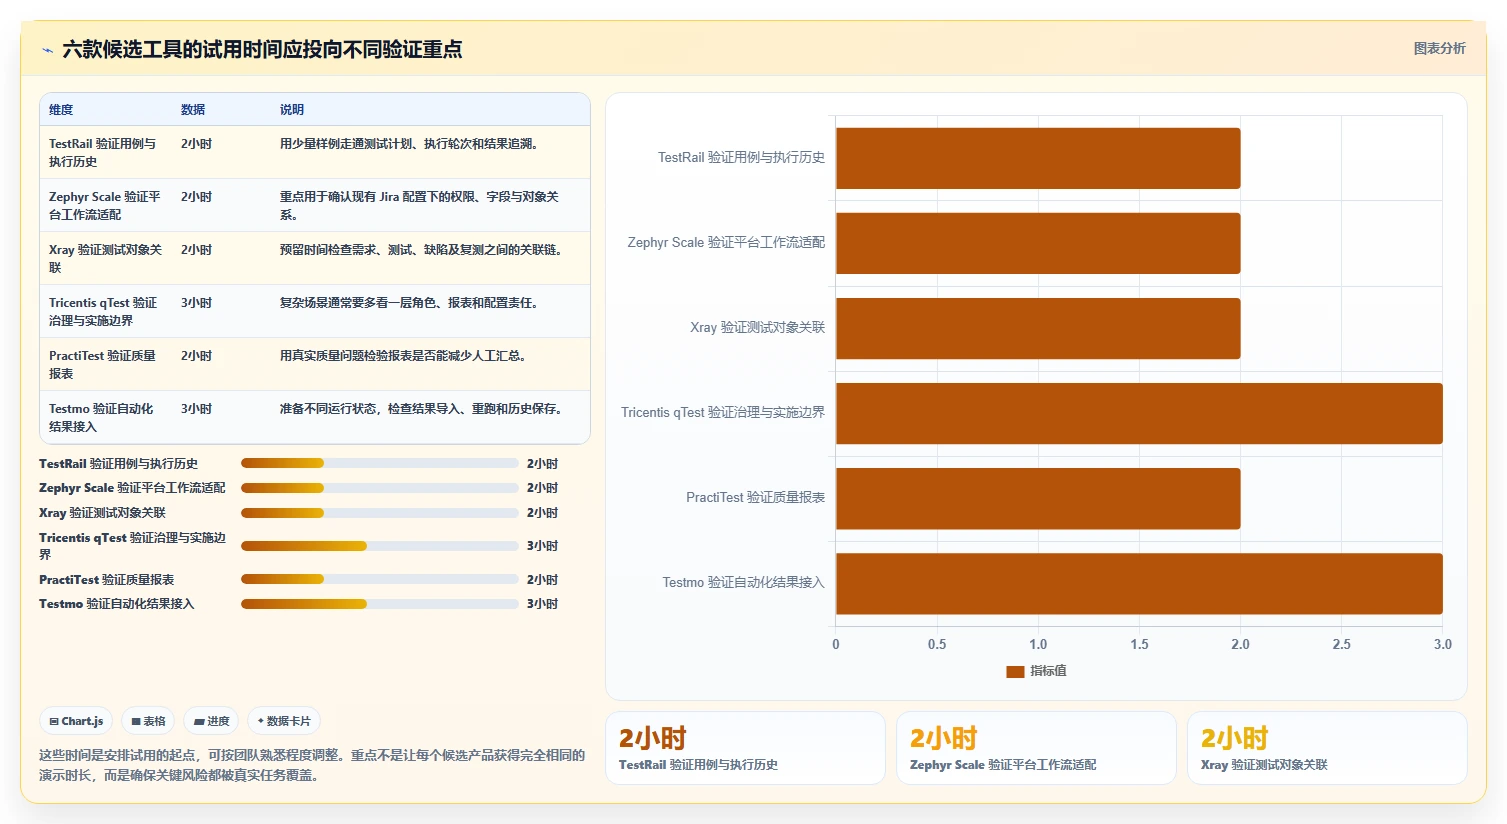The width and height of the screenshot is (1507, 824).
Task: Click the PractiTest progress bar
Action: (x=380, y=579)
